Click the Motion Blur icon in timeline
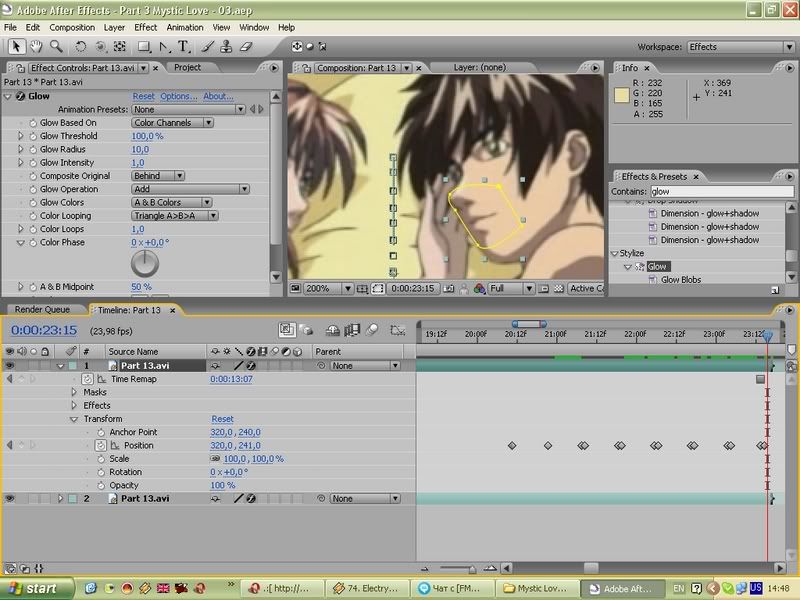Screen dimensions: 800x600 (372, 330)
